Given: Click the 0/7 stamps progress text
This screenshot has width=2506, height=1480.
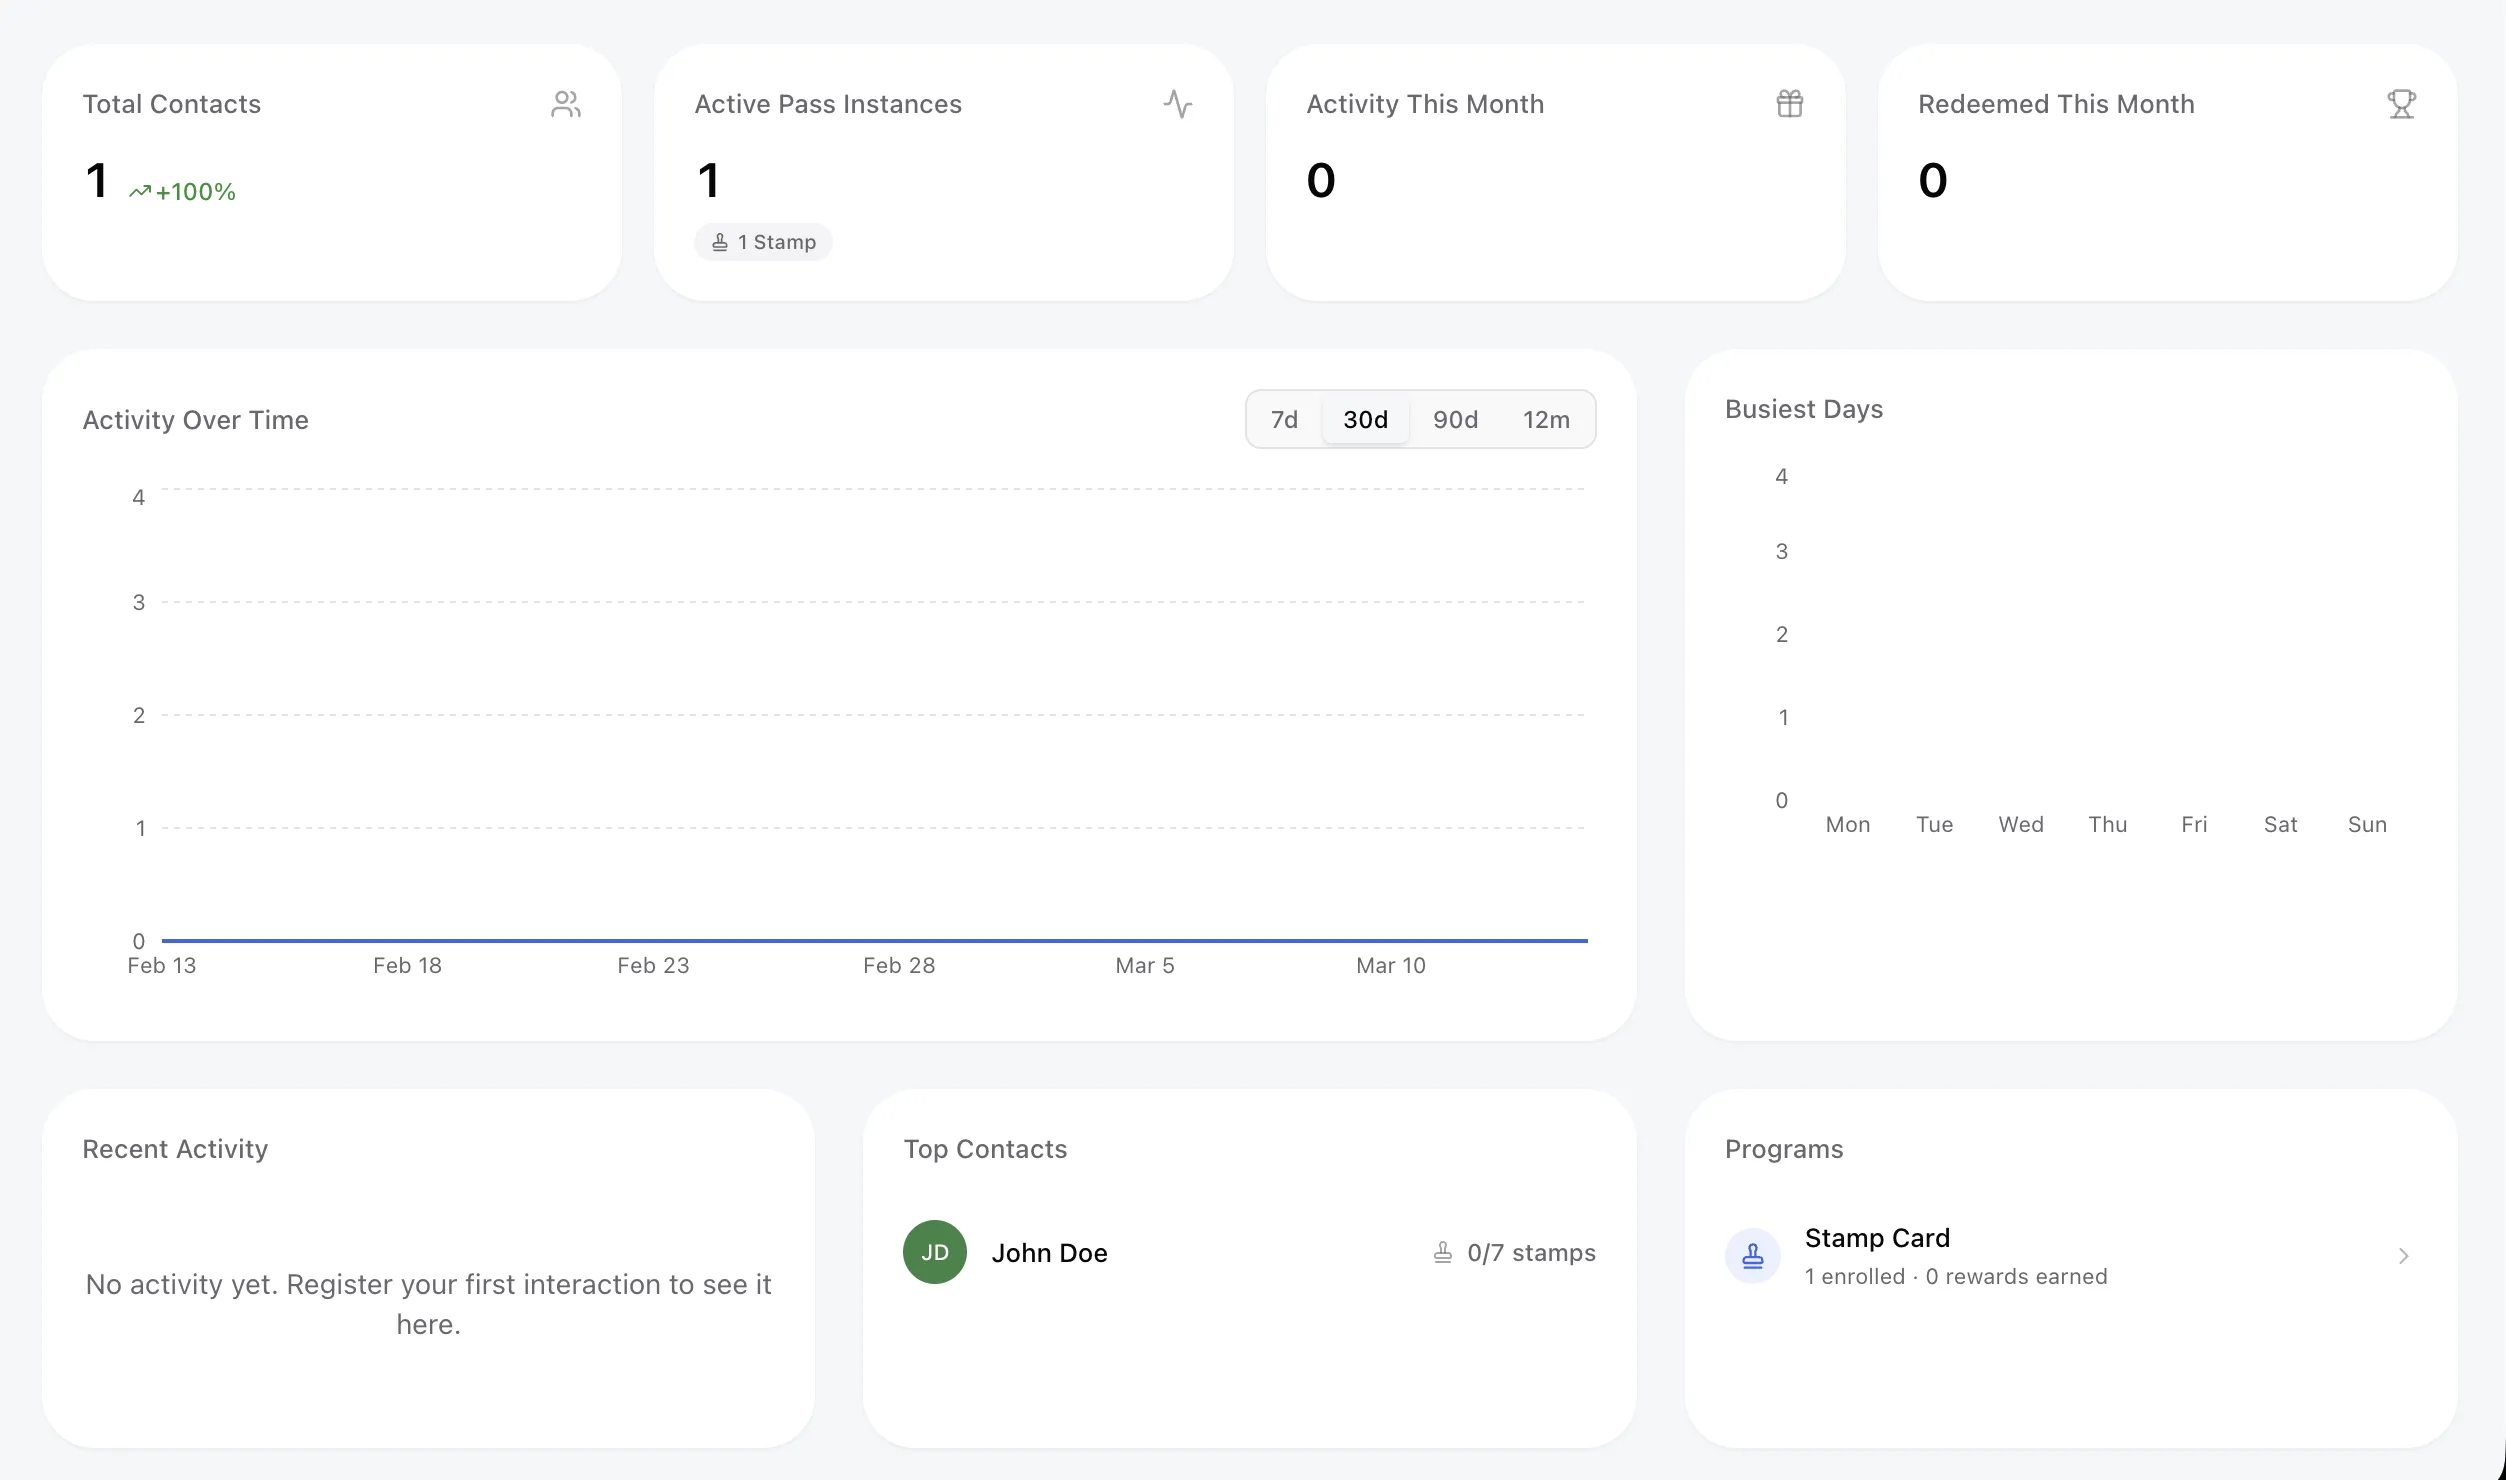Looking at the screenshot, I should pyautogui.click(x=1530, y=1252).
